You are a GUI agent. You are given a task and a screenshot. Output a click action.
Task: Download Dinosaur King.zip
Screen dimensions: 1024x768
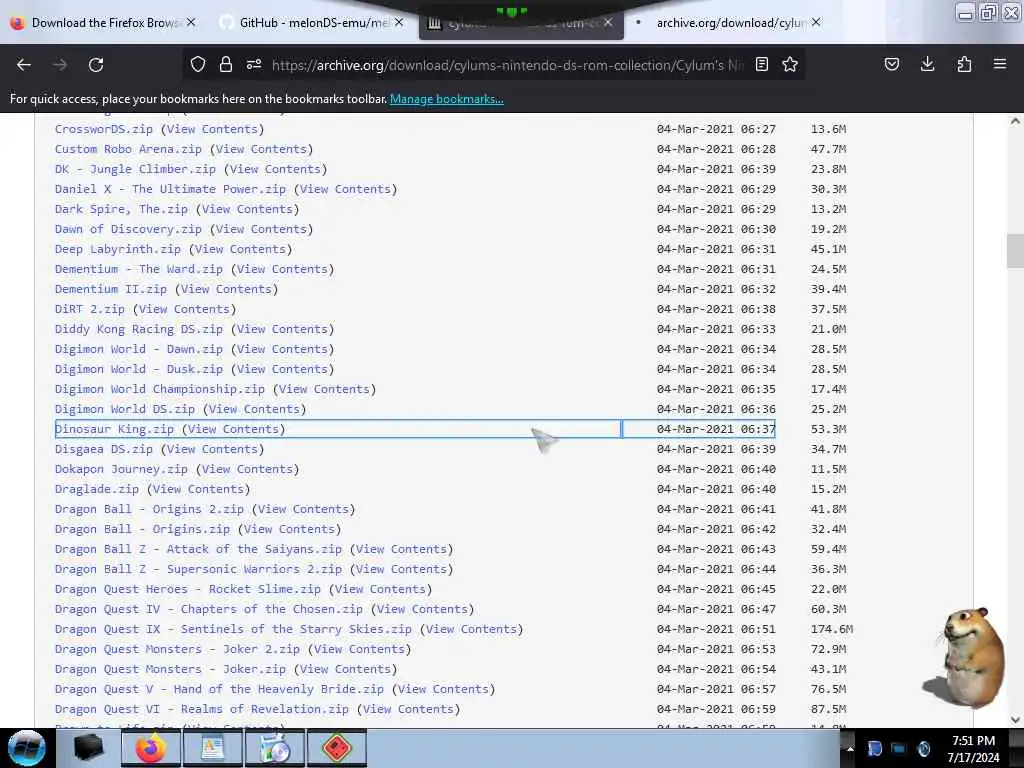pyautogui.click(x=114, y=429)
